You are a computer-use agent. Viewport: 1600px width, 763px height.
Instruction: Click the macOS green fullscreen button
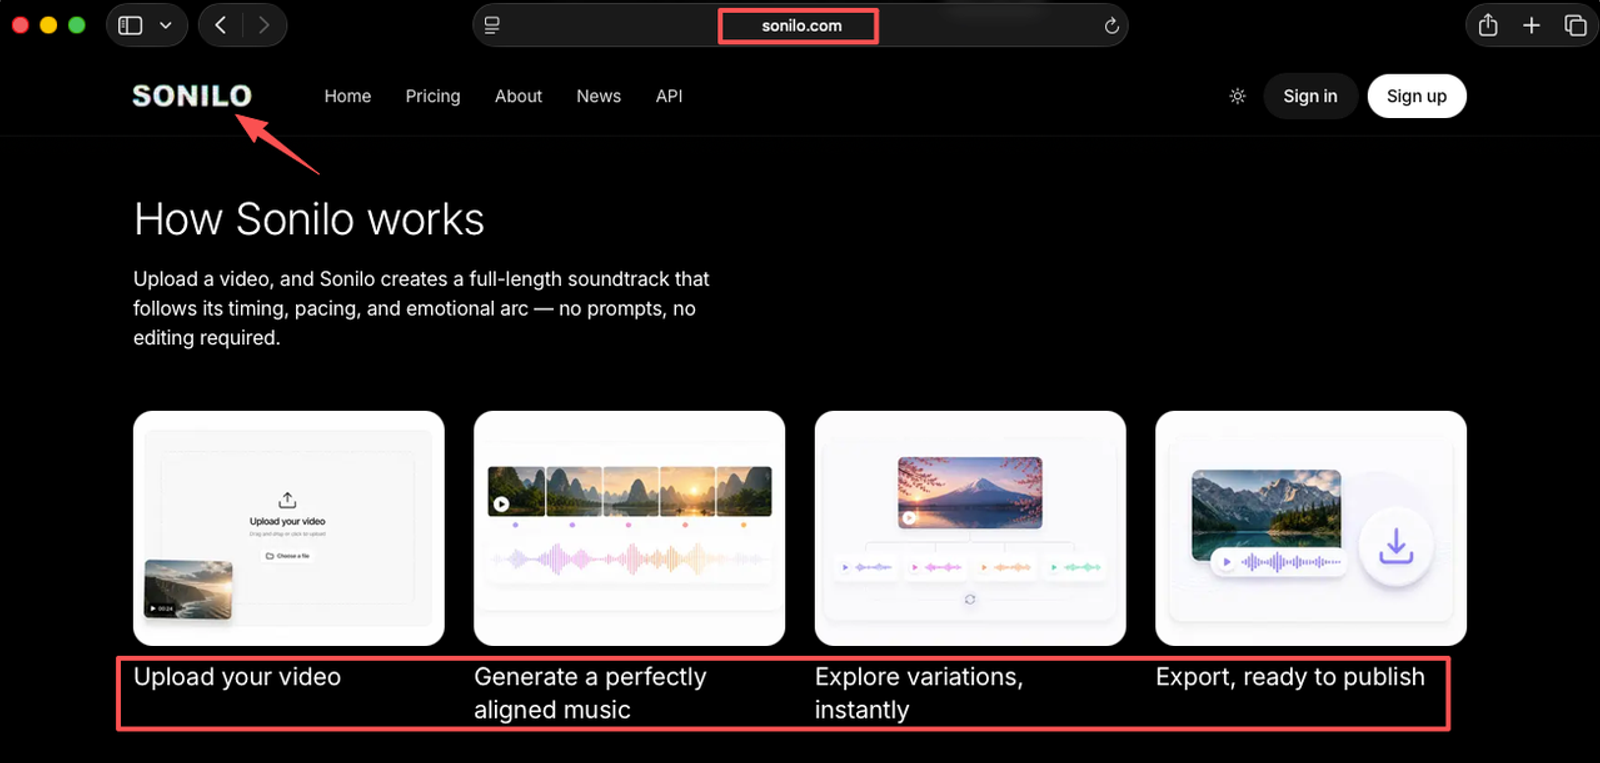point(77,25)
